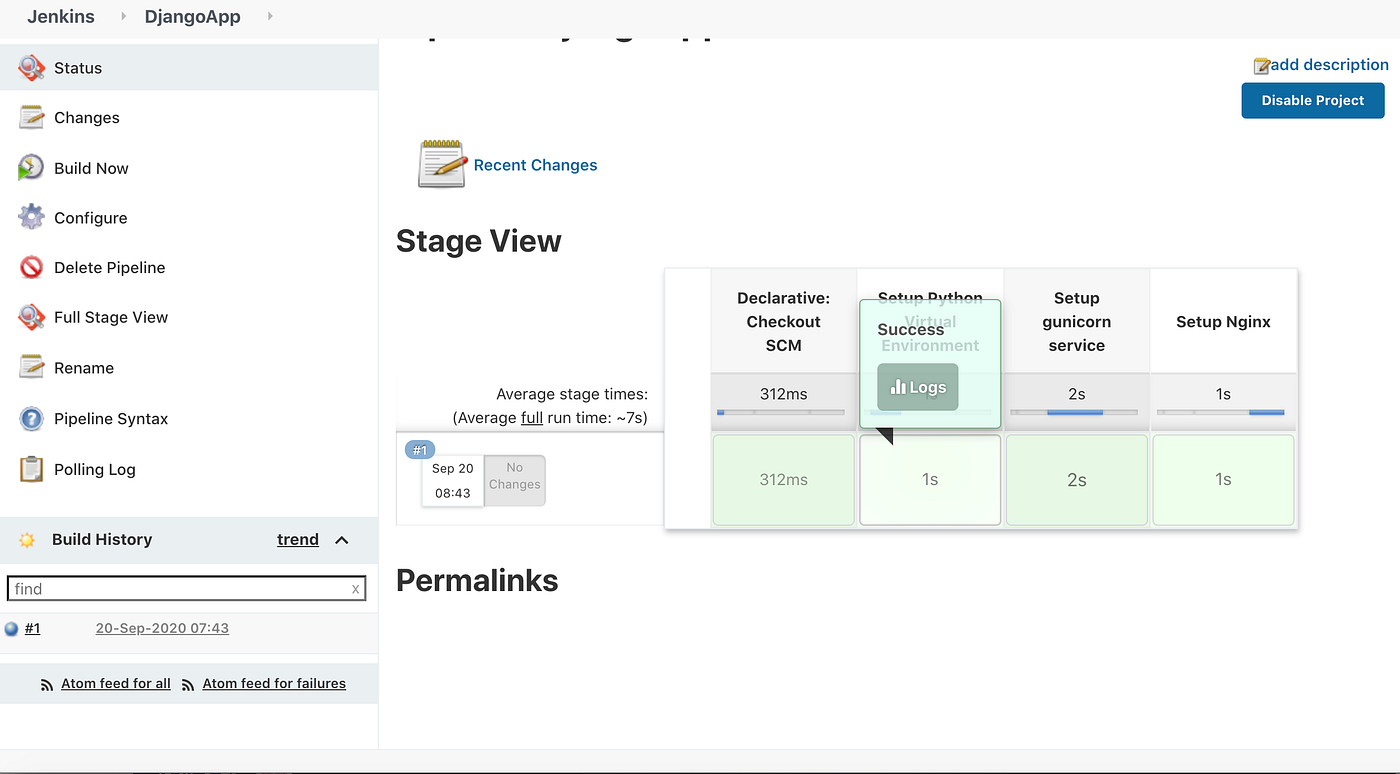The height and width of the screenshot is (774, 1400).
Task: Navigate to Jenkins in the breadcrumb
Action: click(61, 16)
